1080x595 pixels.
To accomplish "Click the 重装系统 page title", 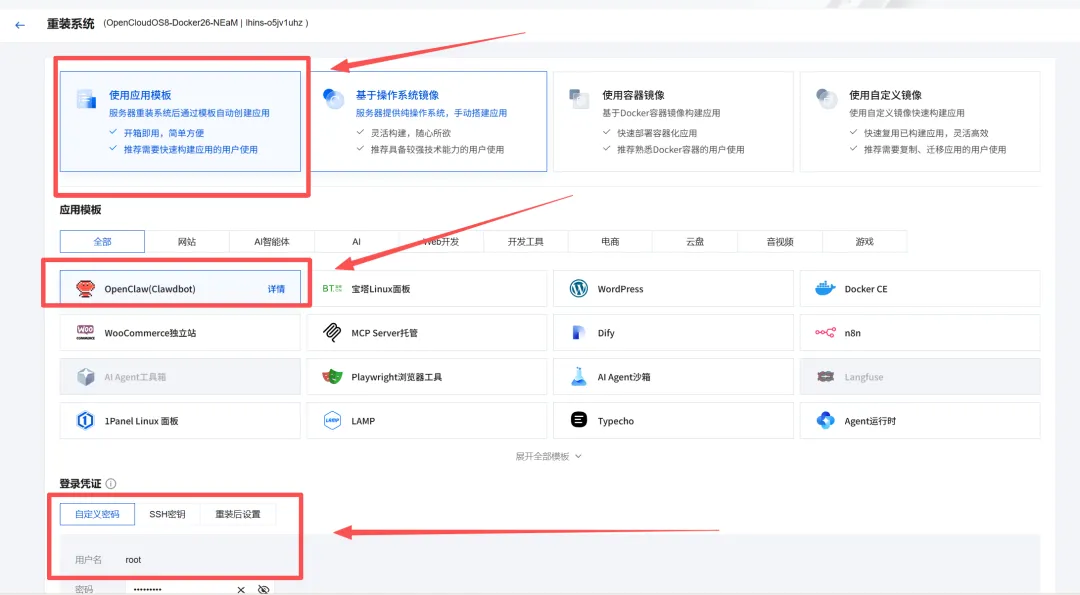I will coord(70,24).
